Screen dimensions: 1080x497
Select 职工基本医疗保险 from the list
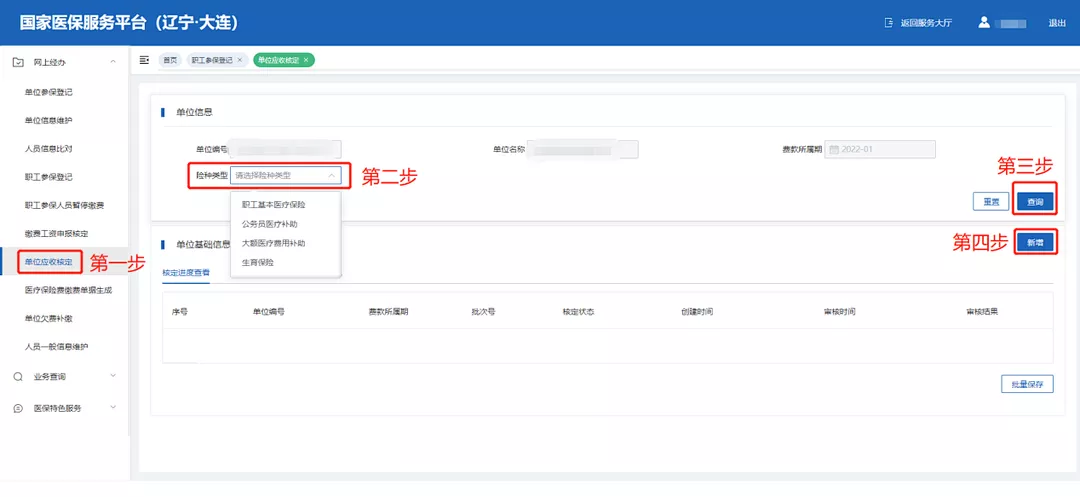pyautogui.click(x=273, y=205)
